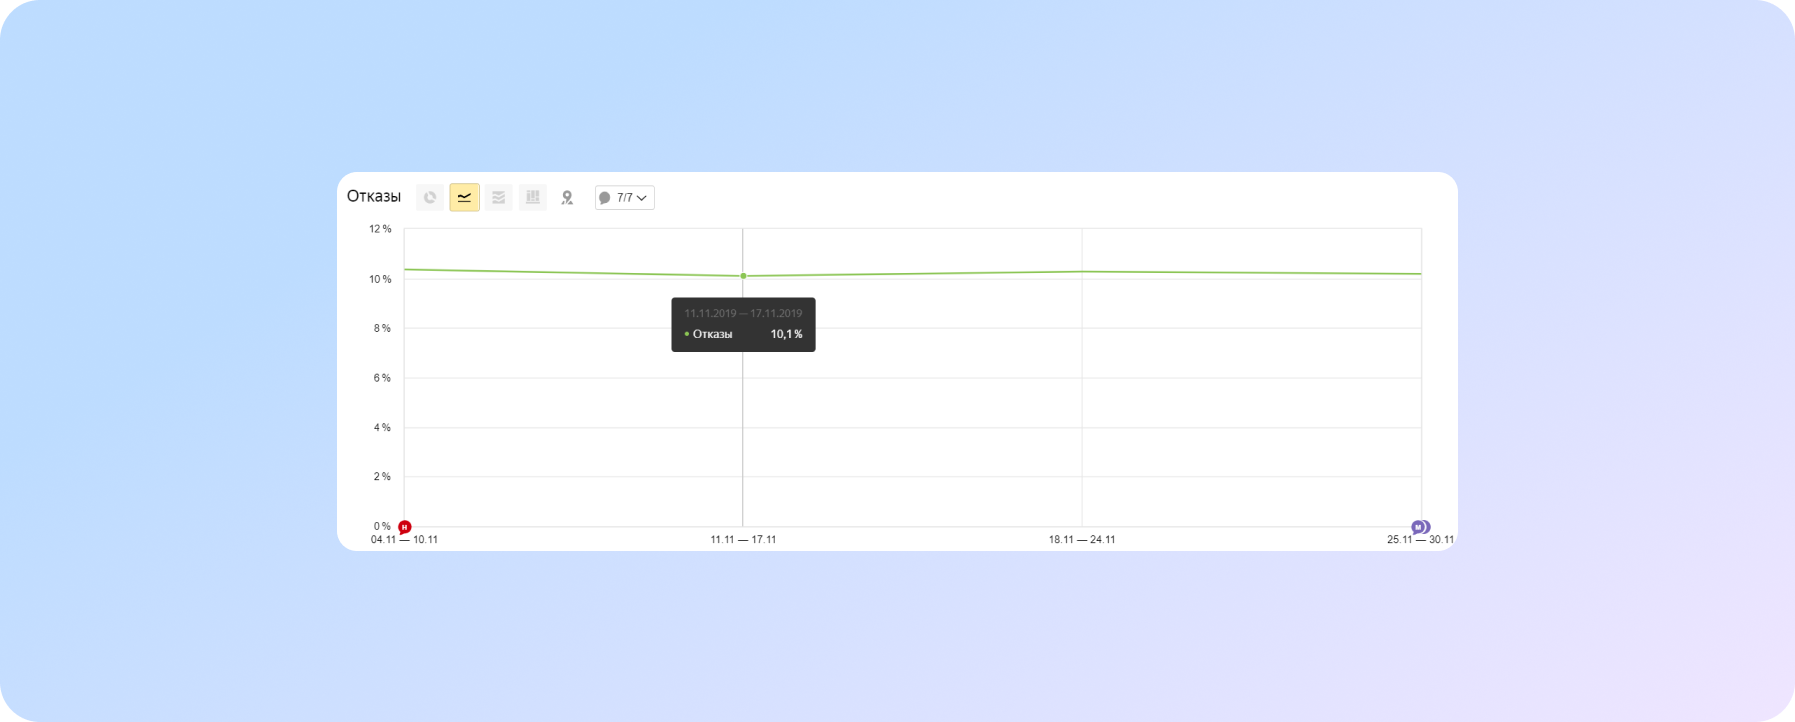Click the '0 %' y-axis label
The width and height of the screenshot is (1795, 722).
click(382, 526)
